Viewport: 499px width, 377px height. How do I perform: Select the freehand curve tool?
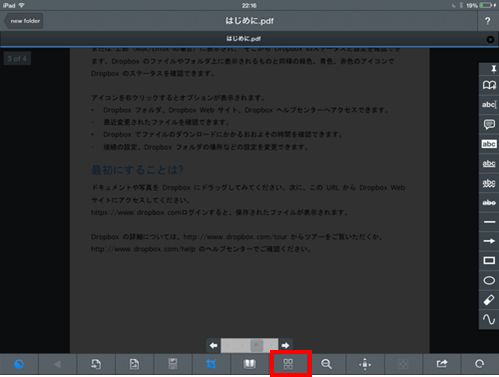click(x=489, y=319)
